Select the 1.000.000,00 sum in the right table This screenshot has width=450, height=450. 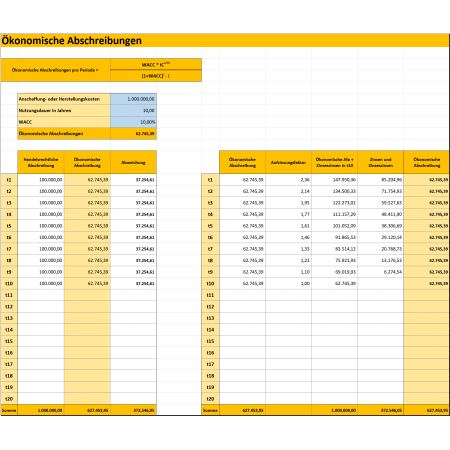pyautogui.click(x=335, y=410)
